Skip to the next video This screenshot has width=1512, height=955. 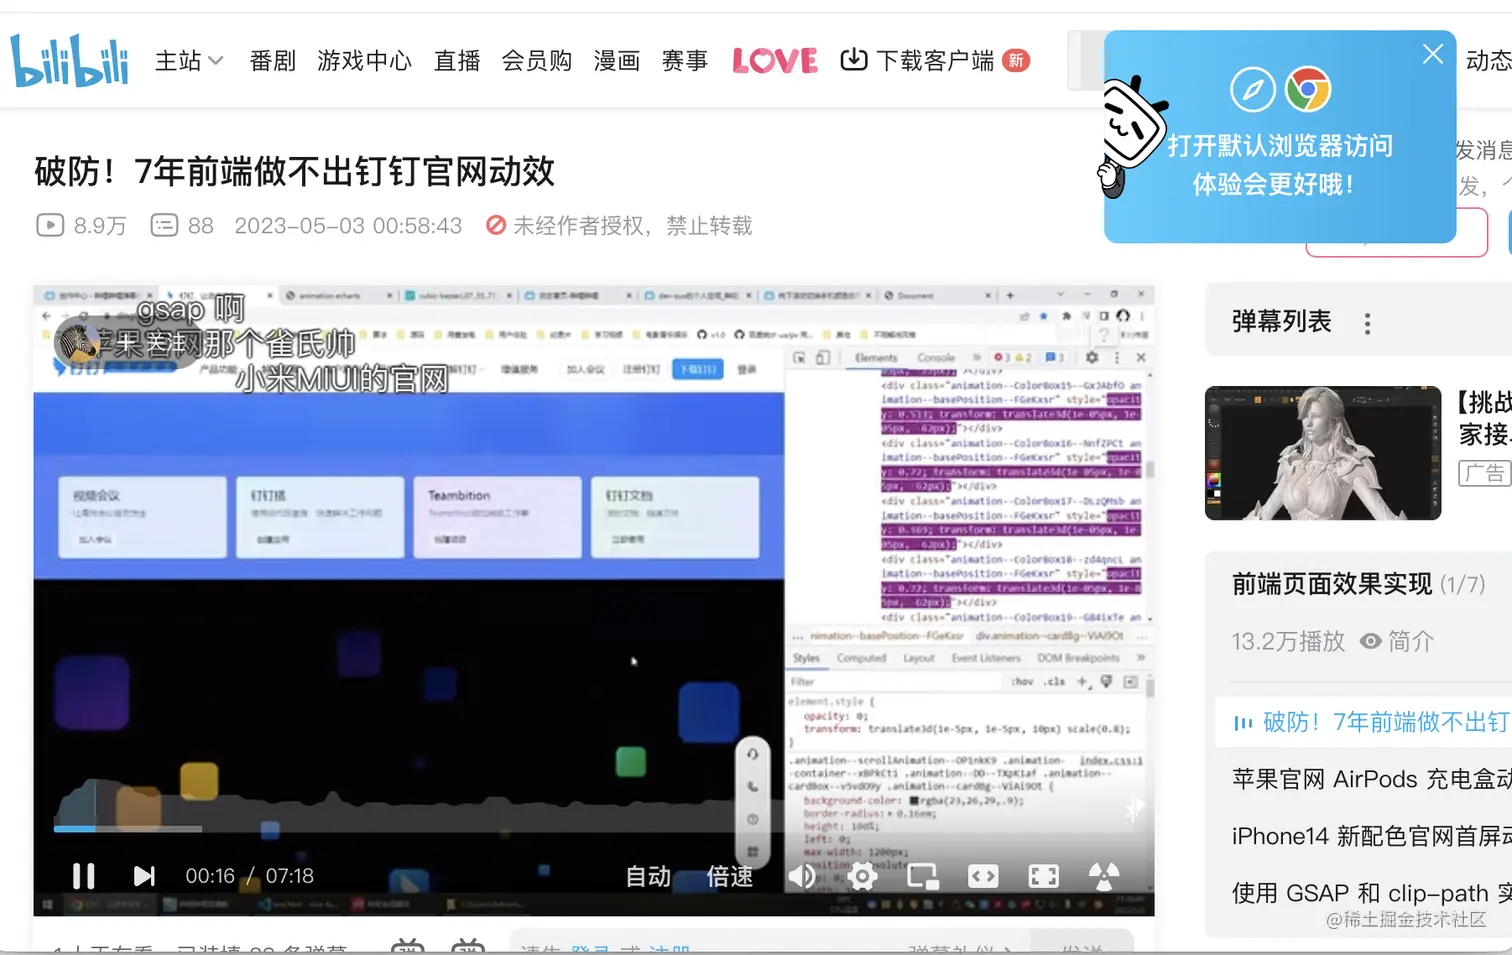(x=143, y=875)
